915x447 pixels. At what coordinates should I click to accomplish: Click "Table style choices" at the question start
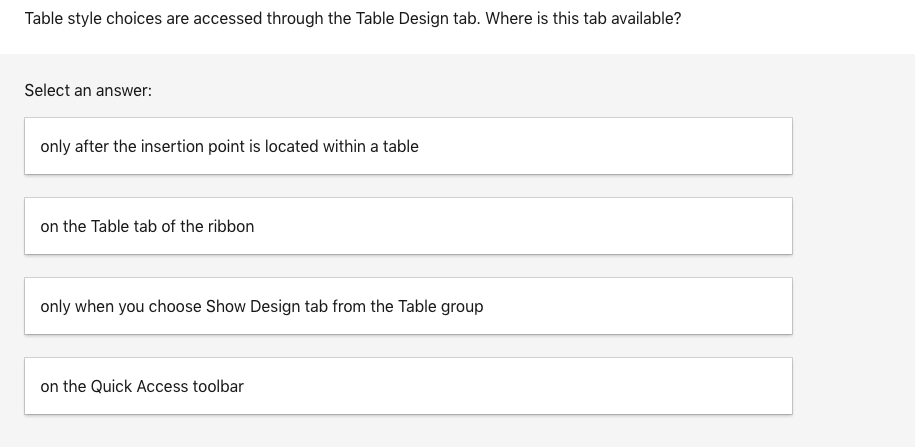92,19
